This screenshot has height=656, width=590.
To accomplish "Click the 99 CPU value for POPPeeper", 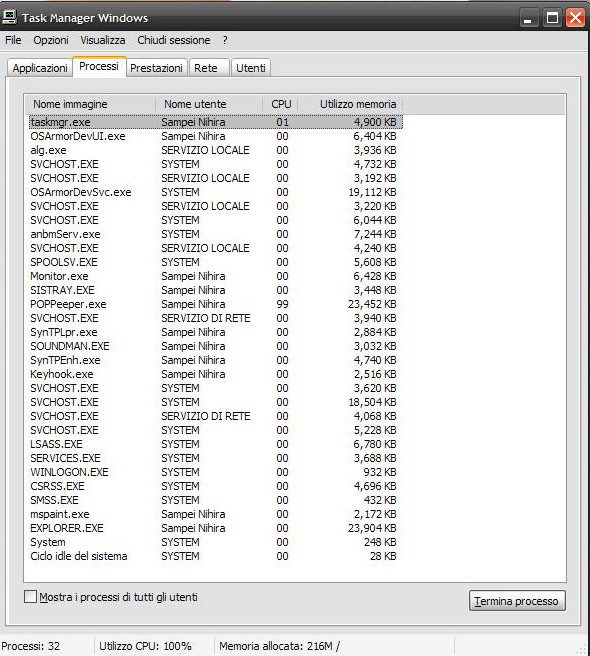I will pos(282,304).
